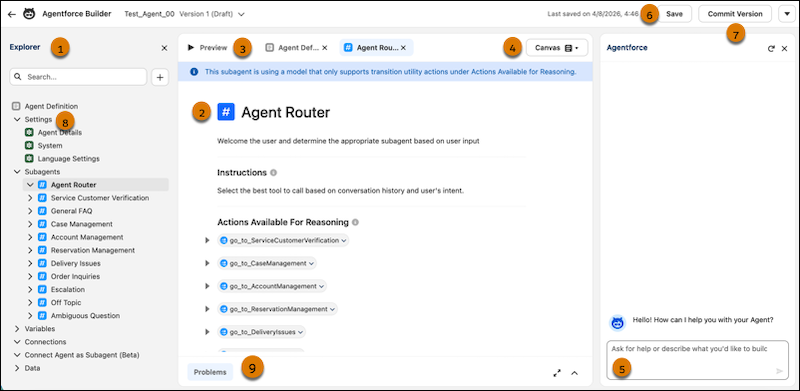
Task: Expand Service Customer Verification subagent
Action: point(30,198)
